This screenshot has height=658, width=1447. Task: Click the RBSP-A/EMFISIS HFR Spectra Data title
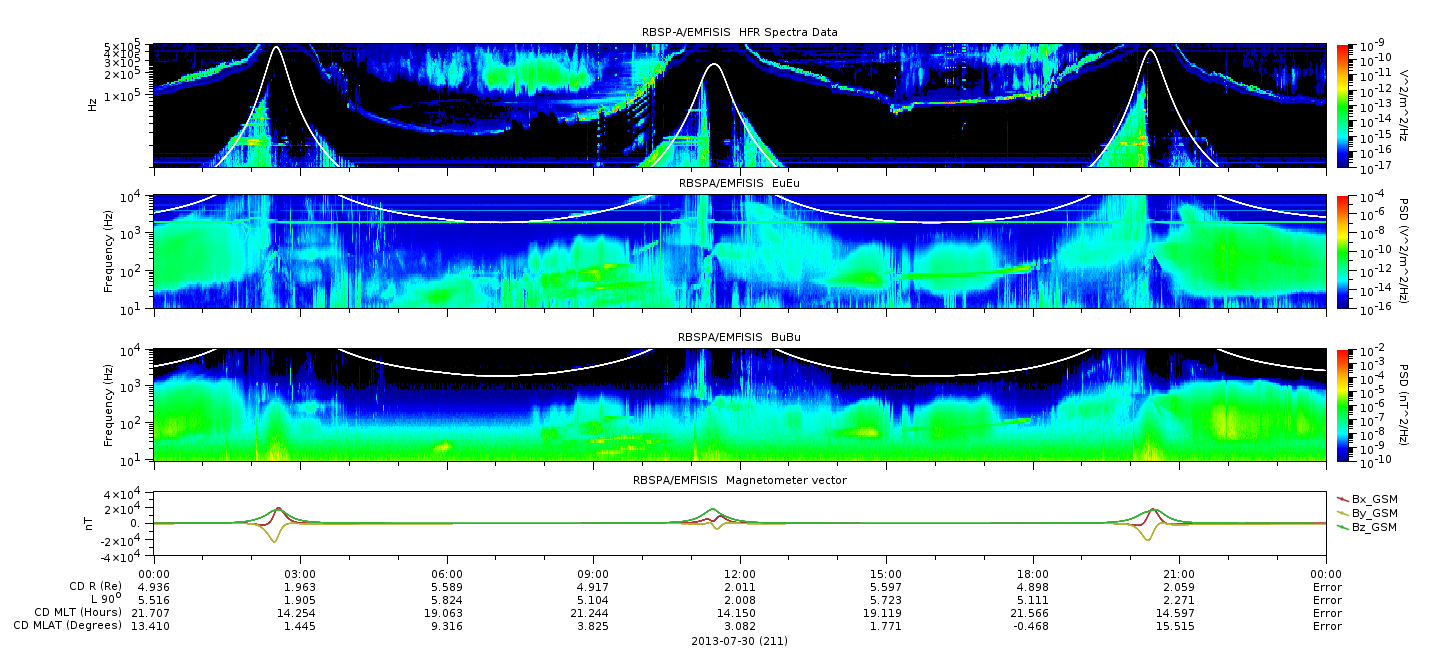coord(740,32)
